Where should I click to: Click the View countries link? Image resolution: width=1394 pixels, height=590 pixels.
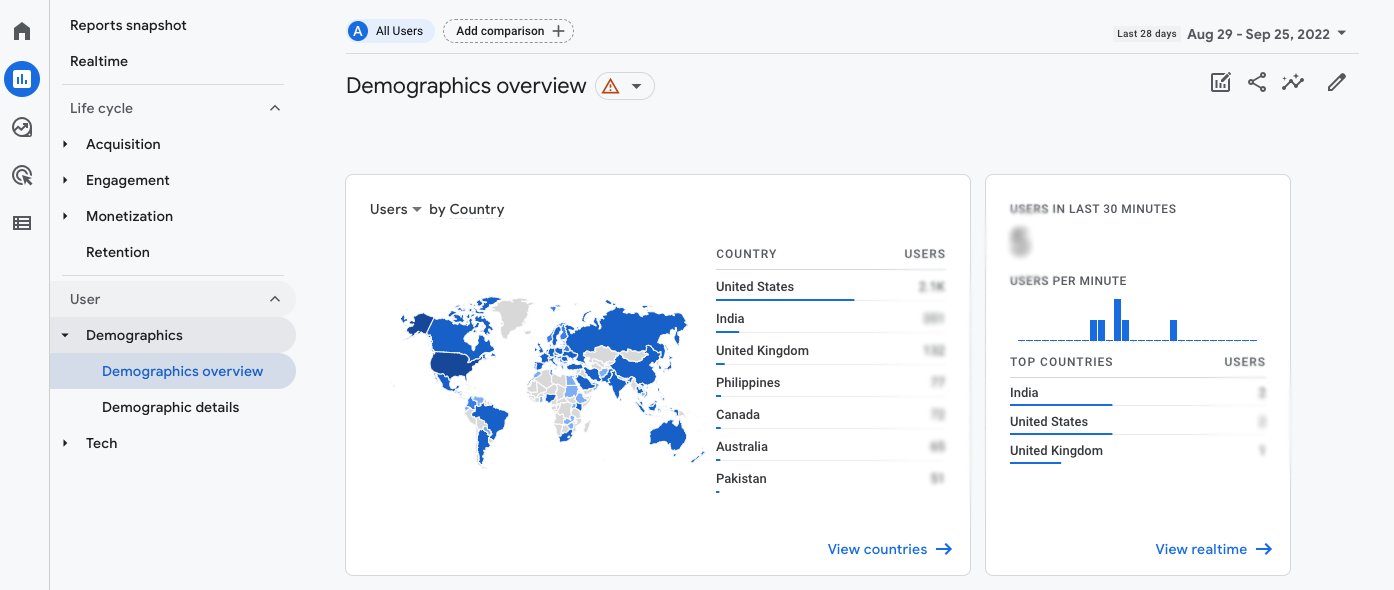pyautogui.click(x=888, y=548)
